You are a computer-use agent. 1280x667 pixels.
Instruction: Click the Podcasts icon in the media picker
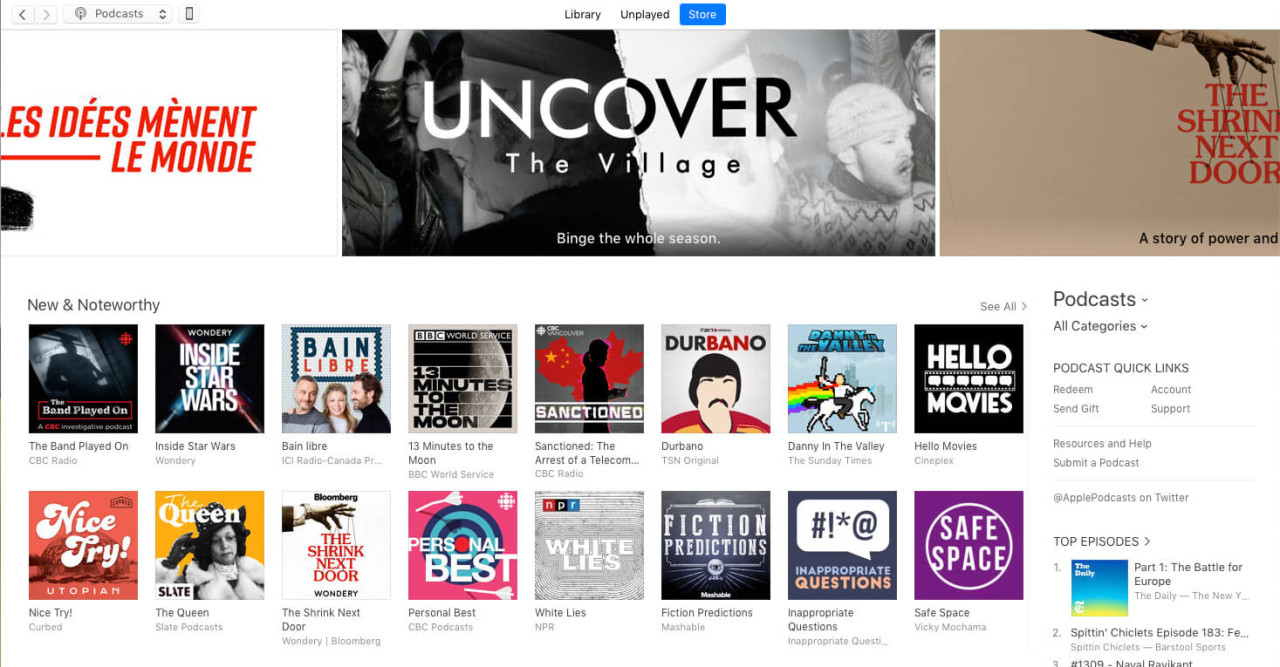pos(81,14)
